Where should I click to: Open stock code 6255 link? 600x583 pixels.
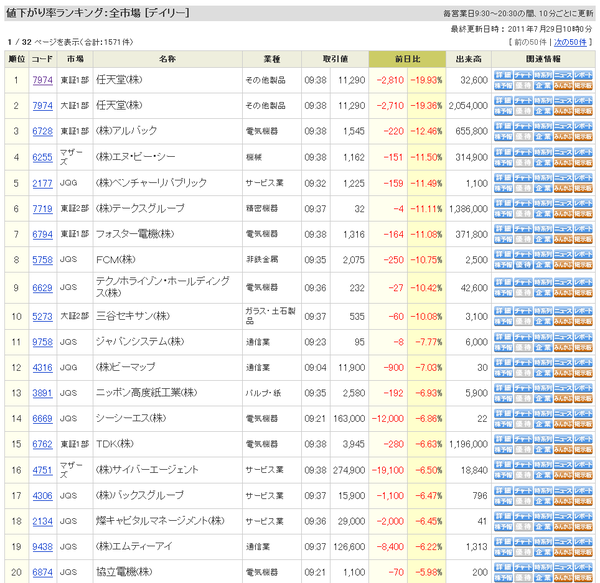[x=42, y=157]
